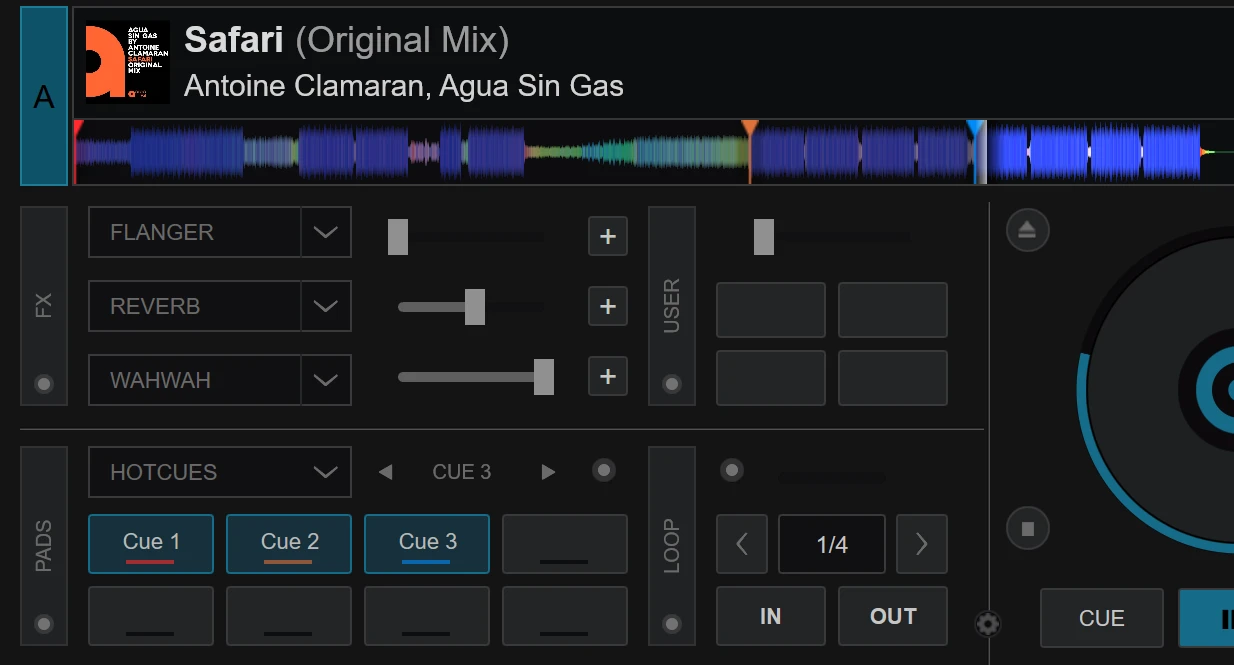Click the red cue marker on the waveform
Image resolution: width=1234 pixels, height=665 pixels.
(x=77, y=127)
